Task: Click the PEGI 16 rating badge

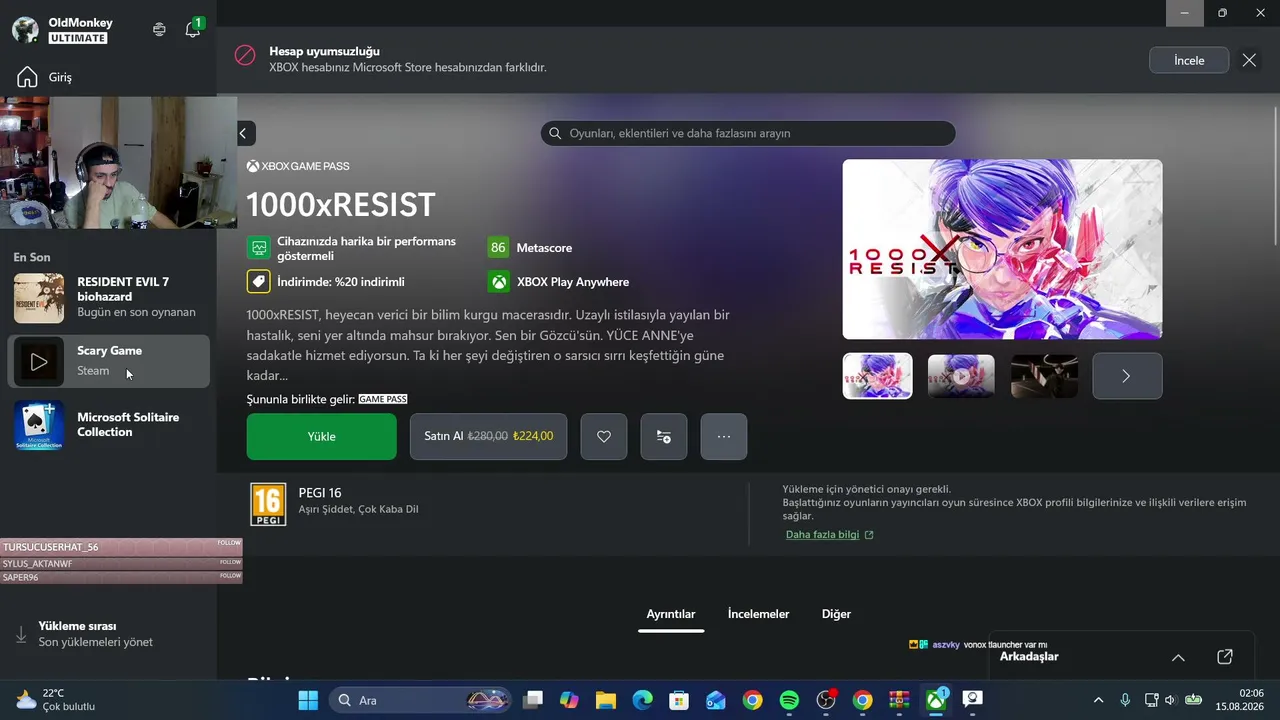Action: pyautogui.click(x=268, y=504)
